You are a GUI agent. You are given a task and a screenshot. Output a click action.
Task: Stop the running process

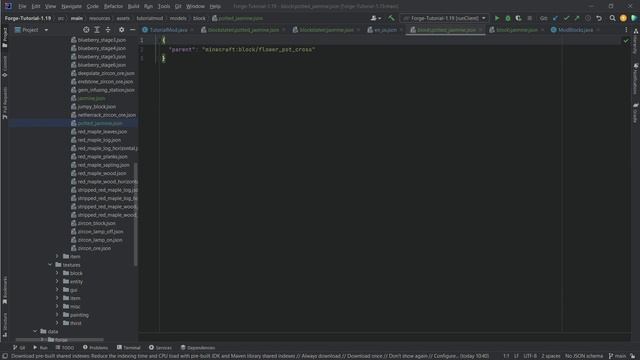point(529,18)
